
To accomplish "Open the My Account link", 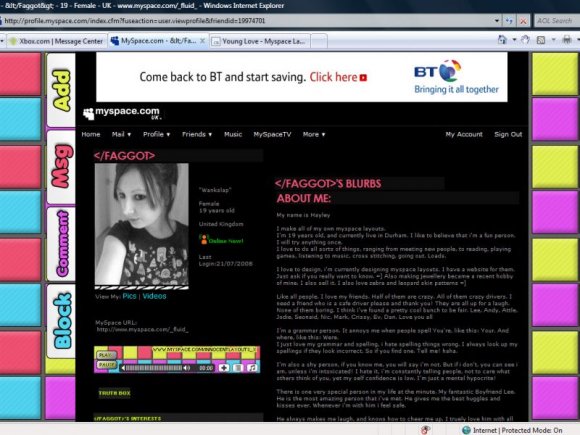I will 464,134.
